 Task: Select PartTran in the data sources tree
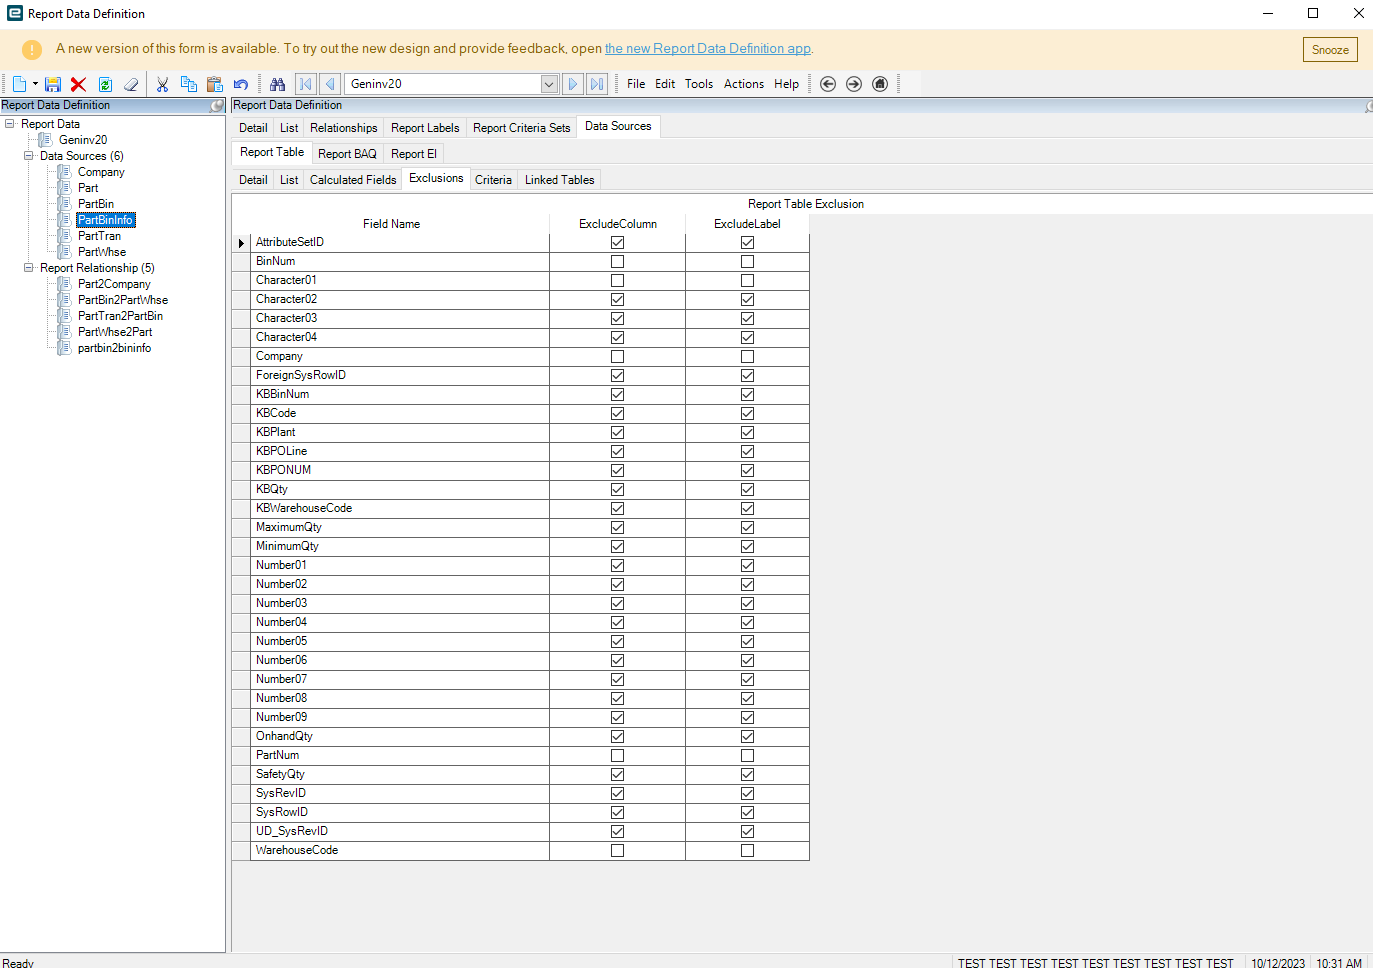coord(99,236)
